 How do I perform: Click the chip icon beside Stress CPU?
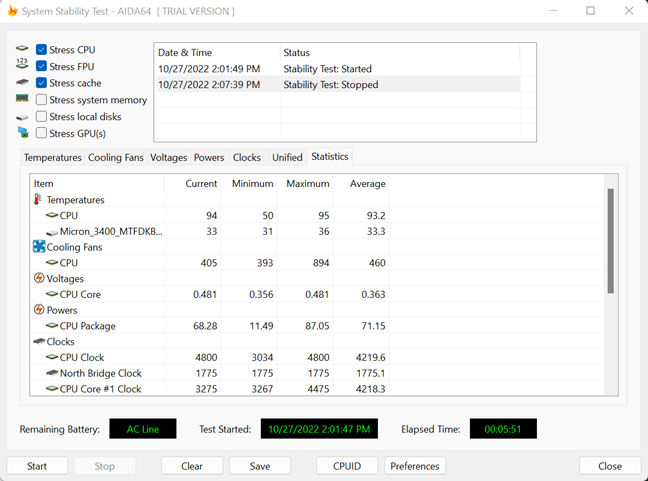pyautogui.click(x=22, y=49)
